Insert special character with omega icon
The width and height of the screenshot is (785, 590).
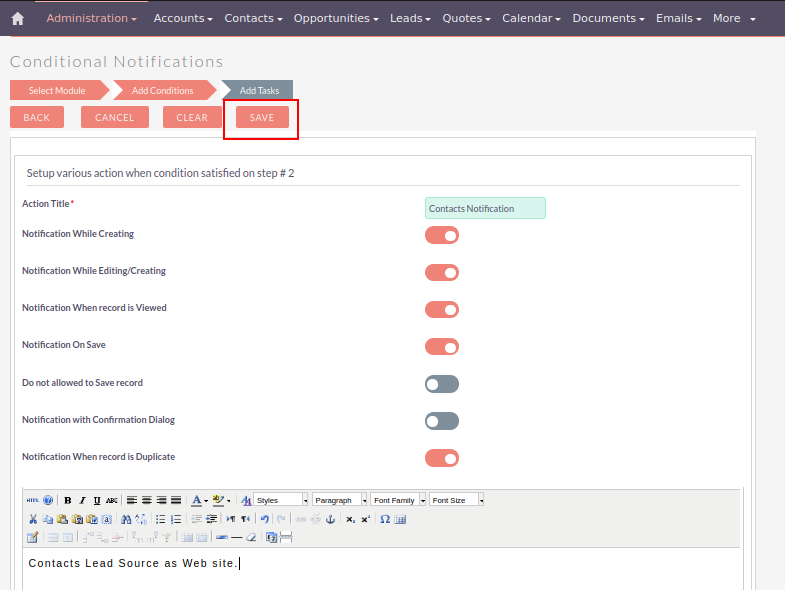[385, 519]
